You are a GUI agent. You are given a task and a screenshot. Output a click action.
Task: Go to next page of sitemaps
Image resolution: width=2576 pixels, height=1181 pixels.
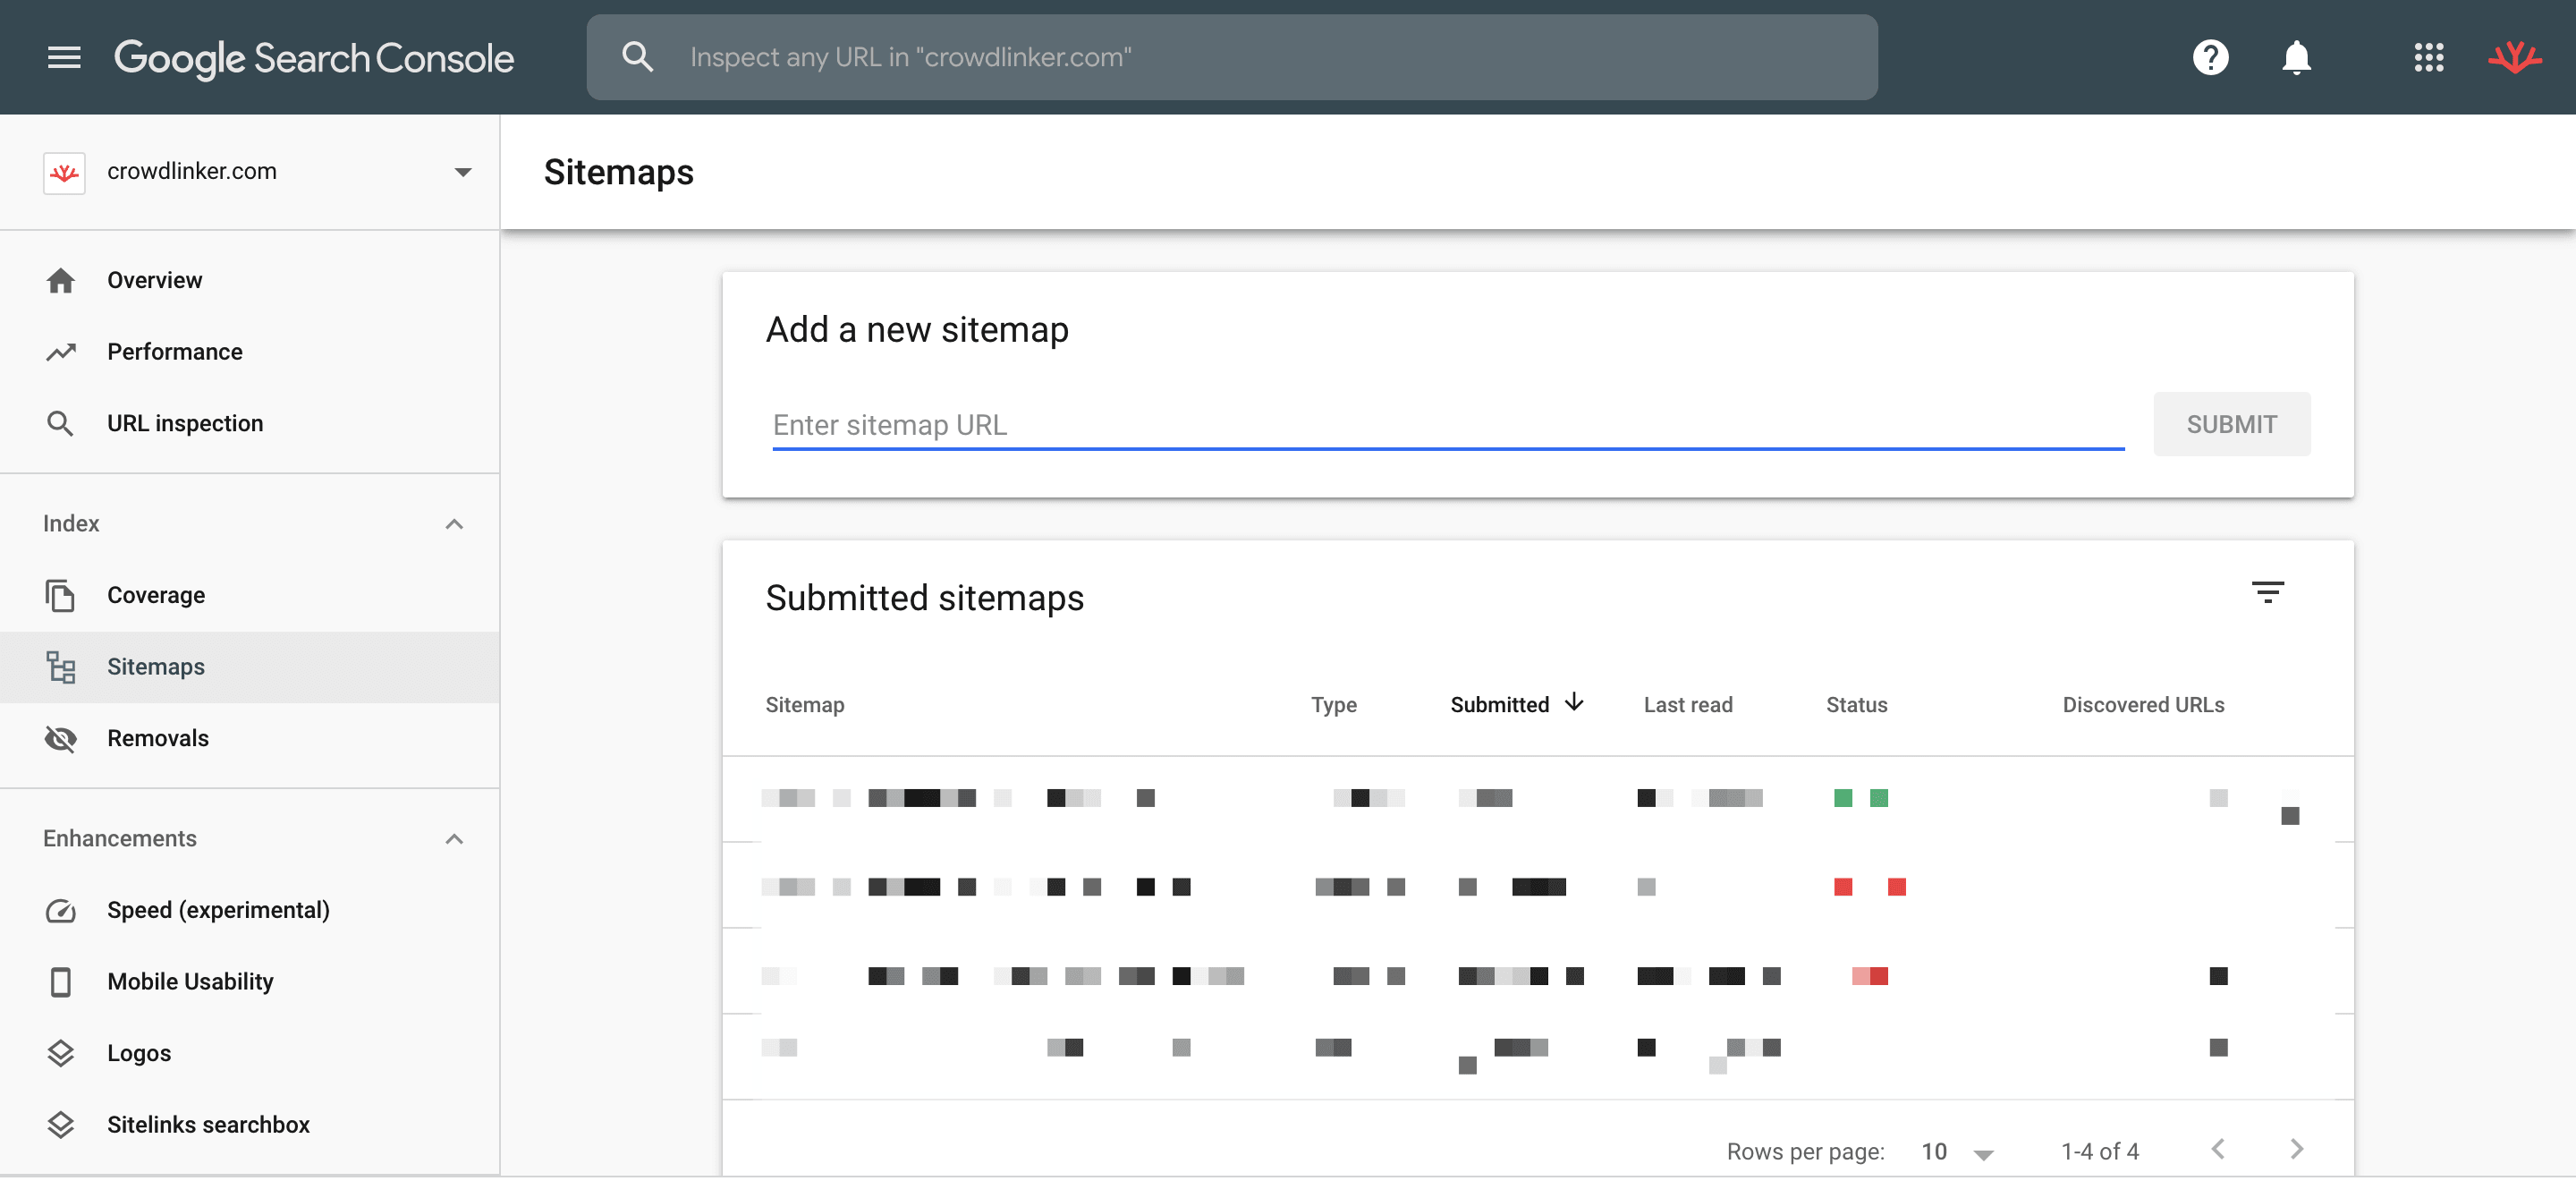pyautogui.click(x=2296, y=1149)
